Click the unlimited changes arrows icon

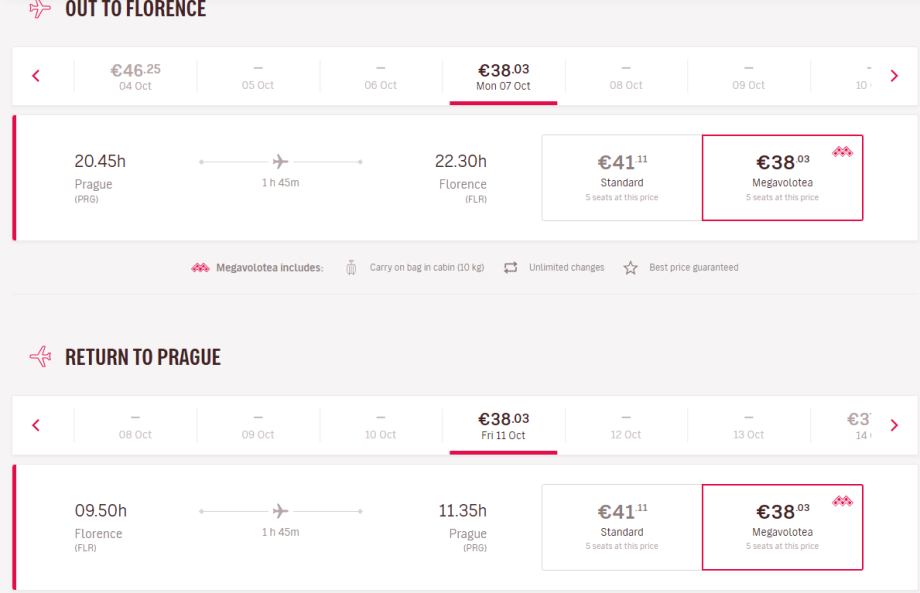coord(510,268)
